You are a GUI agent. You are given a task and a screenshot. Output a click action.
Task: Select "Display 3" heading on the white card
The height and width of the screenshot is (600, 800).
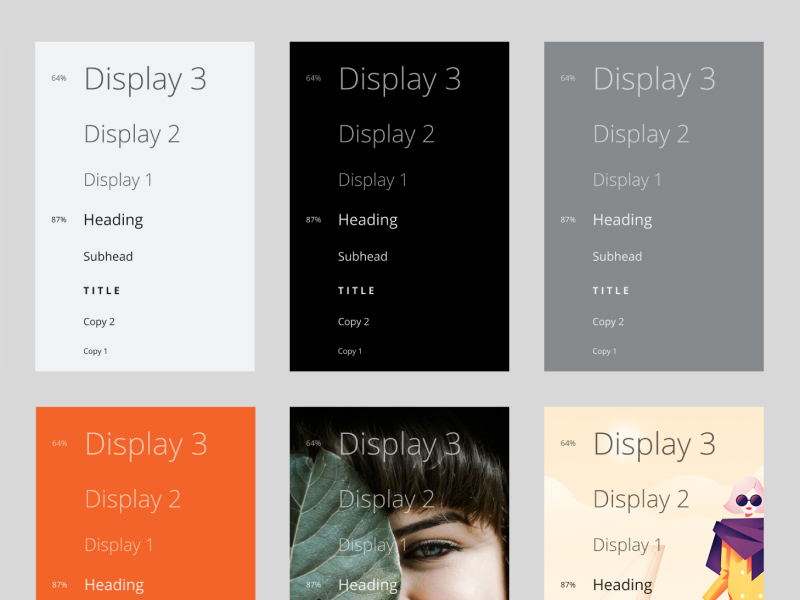(144, 79)
